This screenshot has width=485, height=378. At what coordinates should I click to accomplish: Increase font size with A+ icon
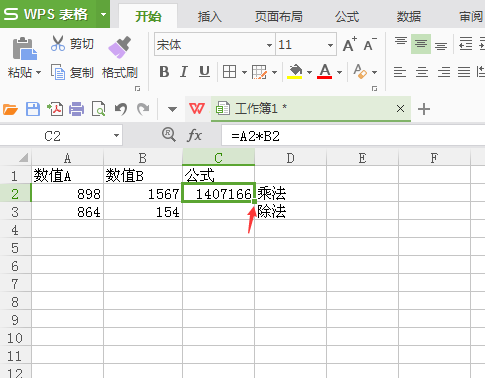point(350,44)
